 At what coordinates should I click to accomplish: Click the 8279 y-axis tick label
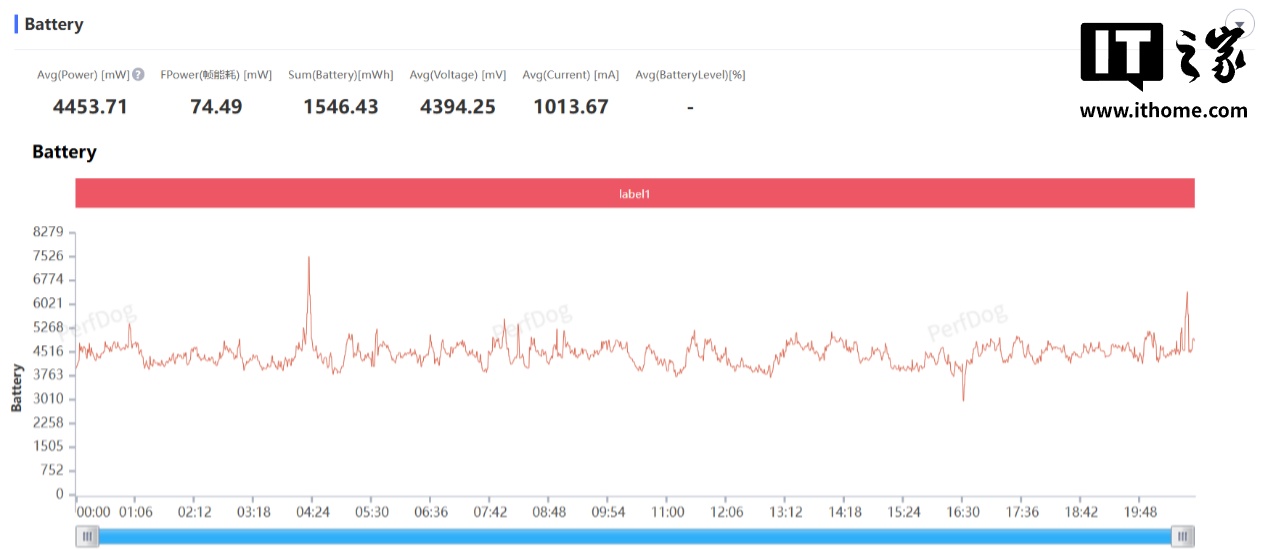48,232
